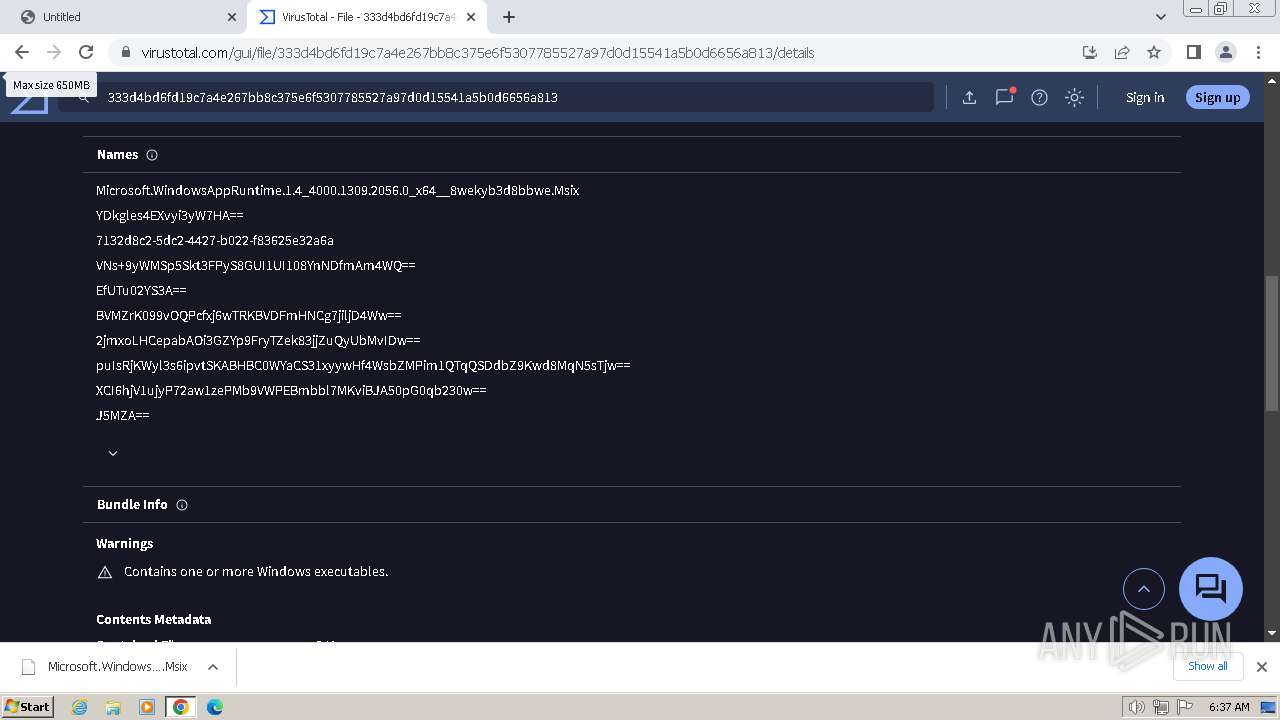Switch to the Untitled tab
The height and width of the screenshot is (720, 1280).
[x=125, y=17]
